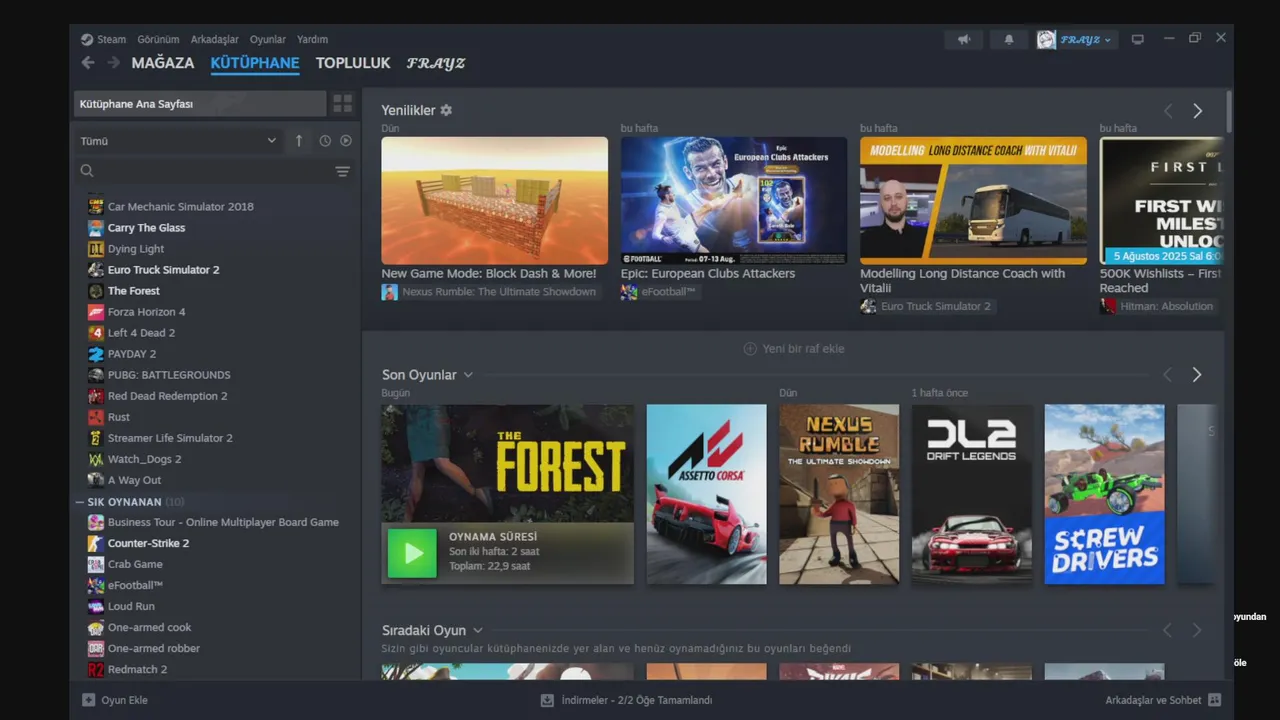Select Red Dead Redemption 2
This screenshot has height=720, width=1280.
[x=167, y=396]
